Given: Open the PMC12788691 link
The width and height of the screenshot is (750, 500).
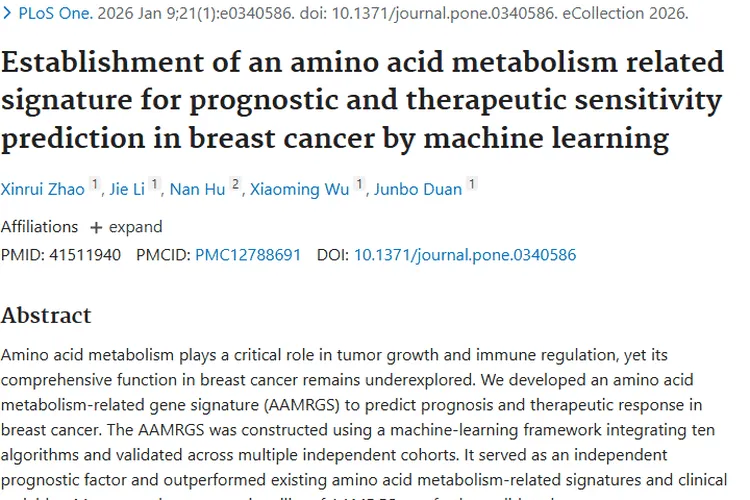Looking at the screenshot, I should (247, 255).
